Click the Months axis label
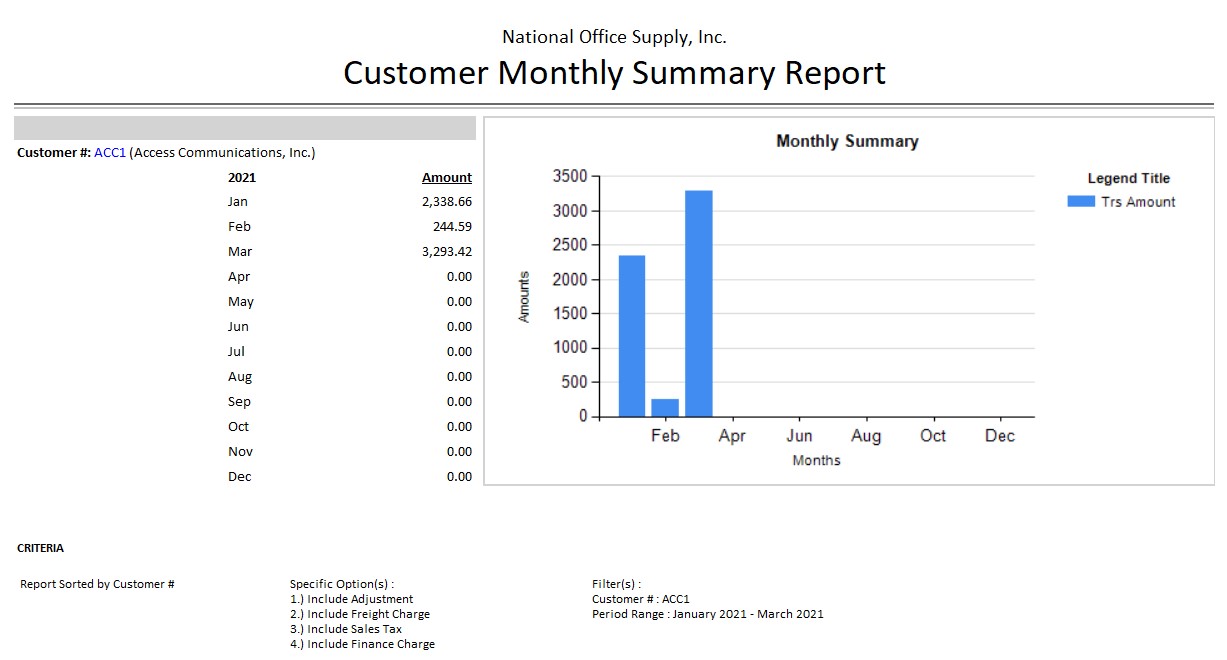Viewport: 1227px width, 660px height. (x=816, y=461)
